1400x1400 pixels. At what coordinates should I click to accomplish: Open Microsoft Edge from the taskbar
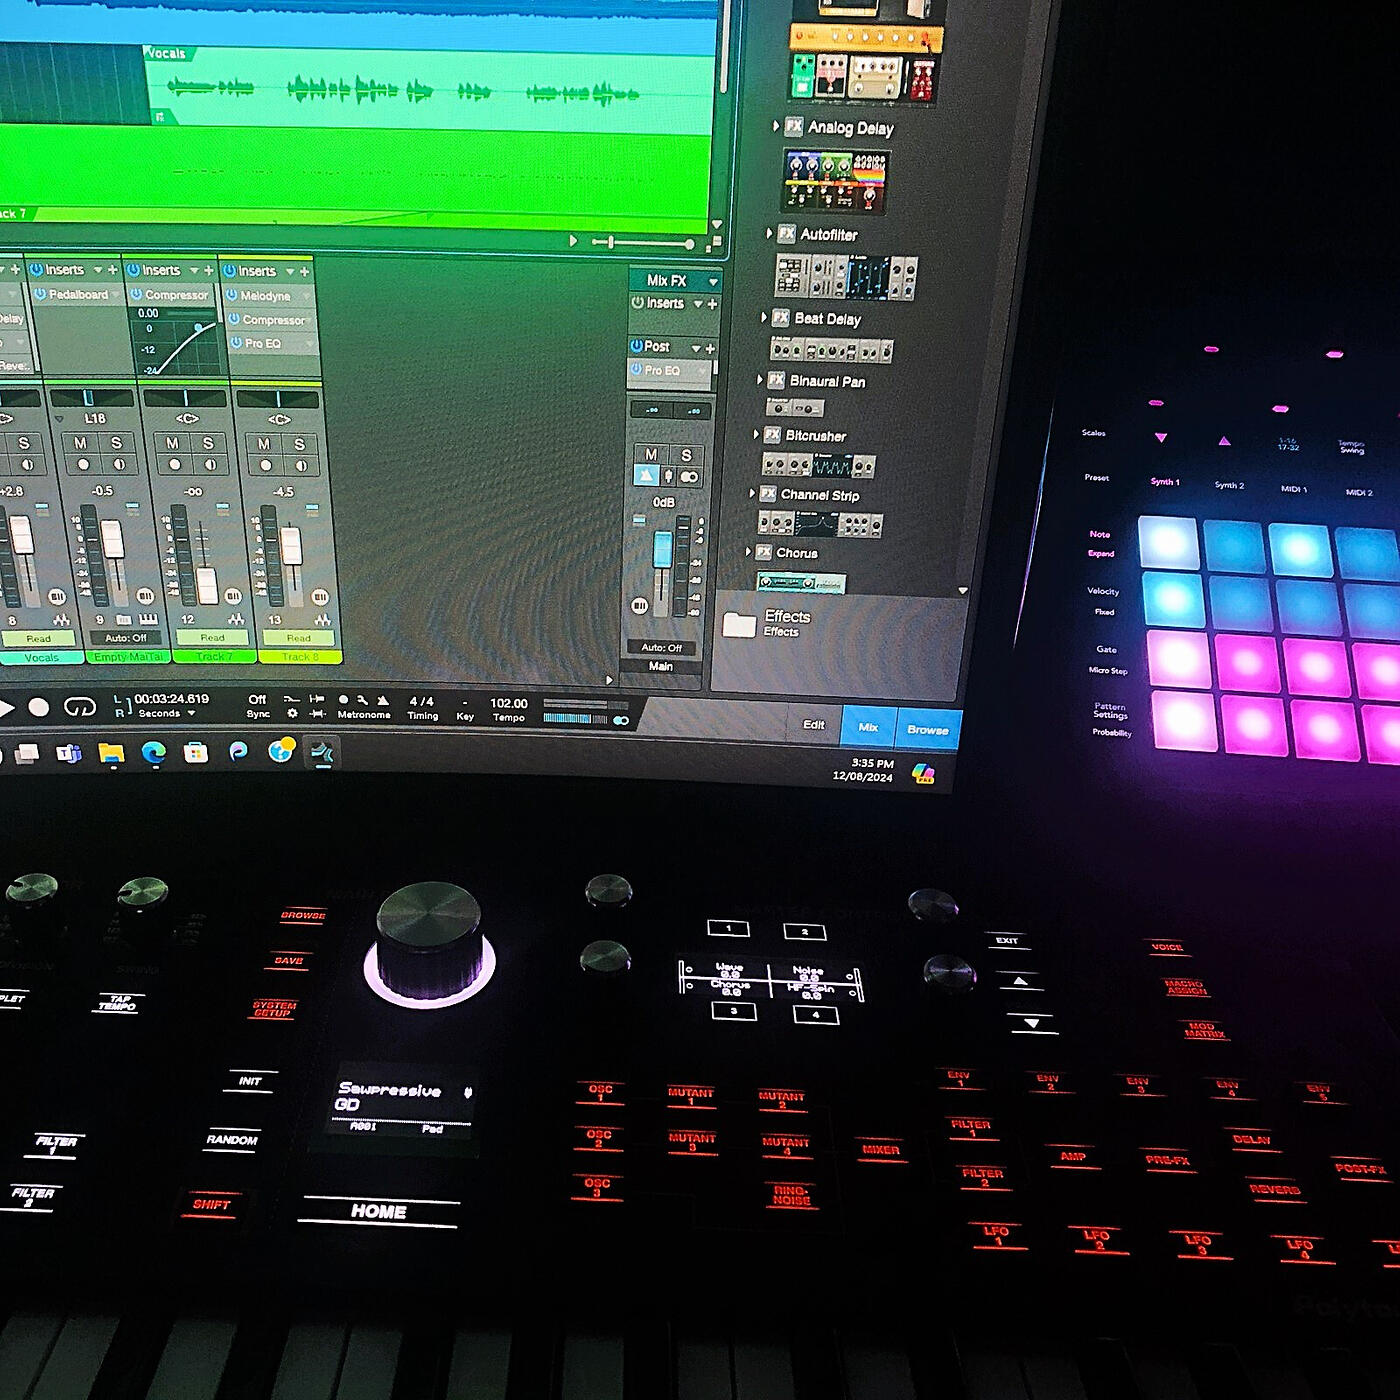153,752
